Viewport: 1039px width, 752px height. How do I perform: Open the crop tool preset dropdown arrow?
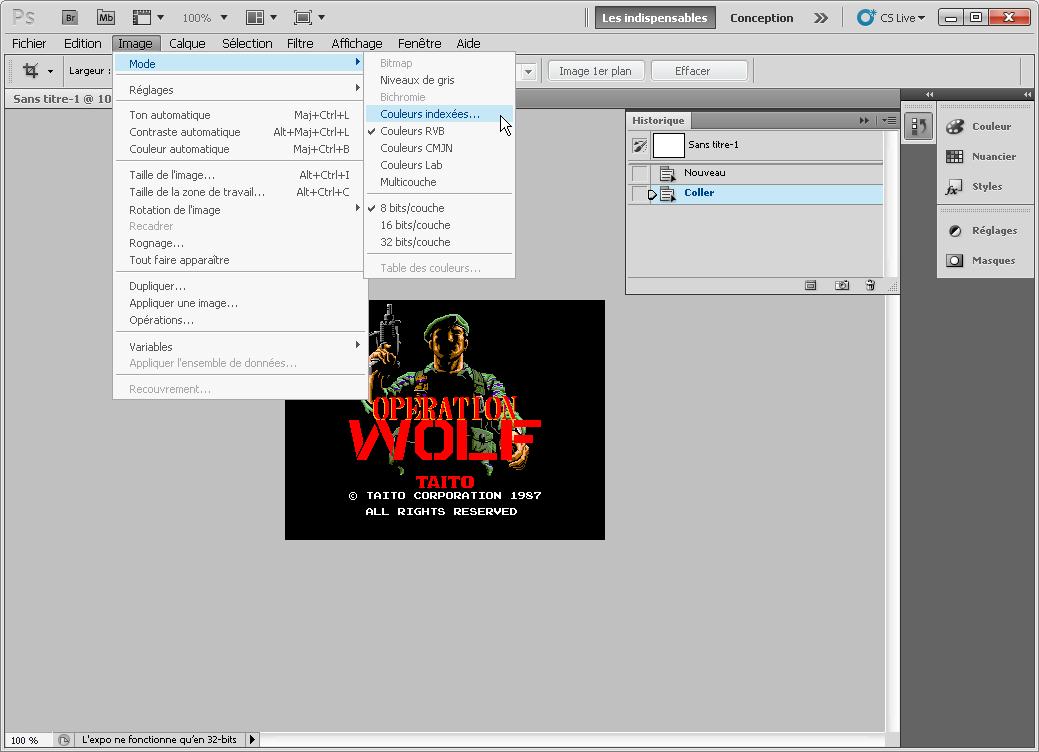pos(50,72)
